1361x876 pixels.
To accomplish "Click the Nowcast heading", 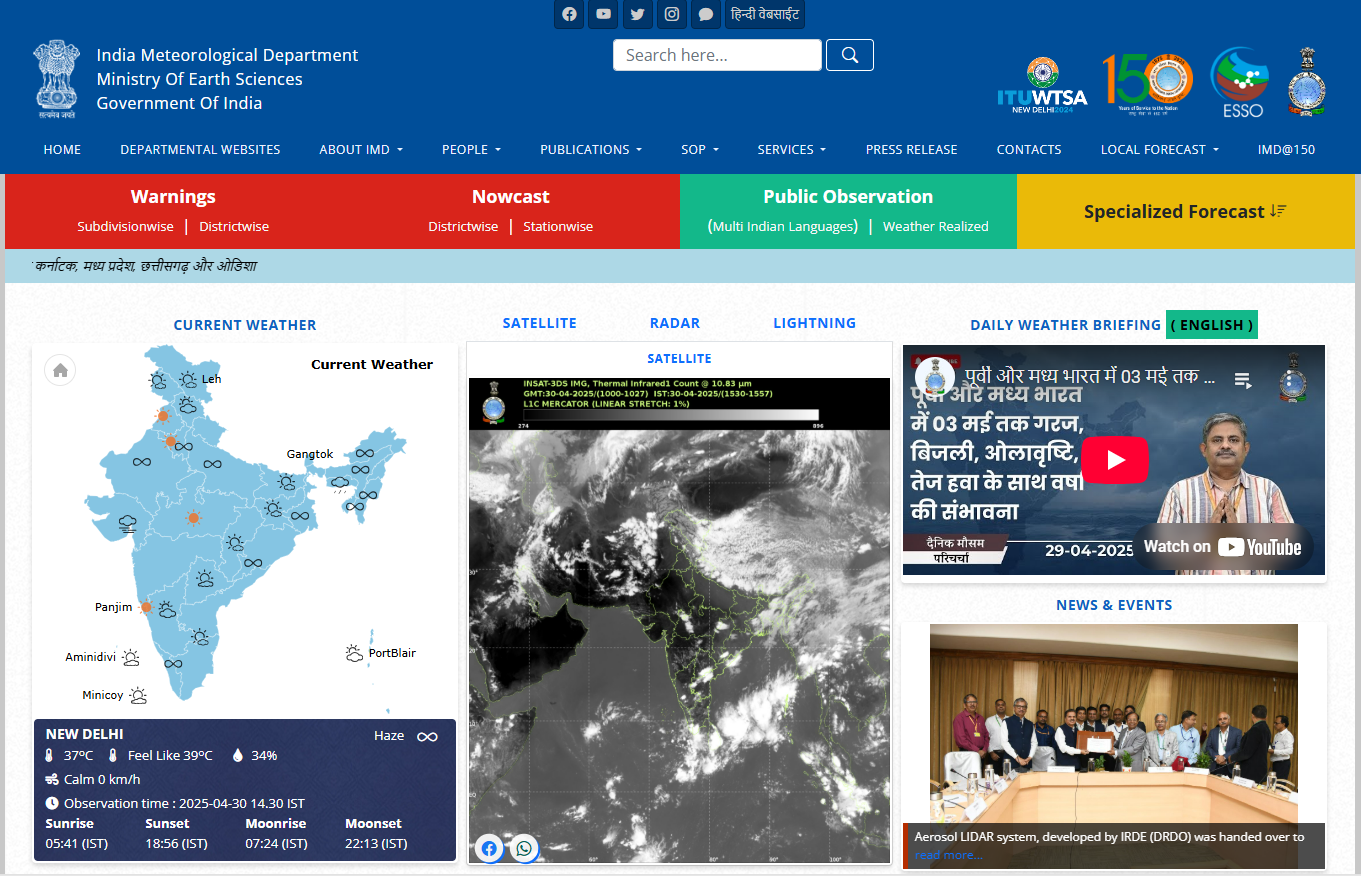I will pyautogui.click(x=511, y=196).
